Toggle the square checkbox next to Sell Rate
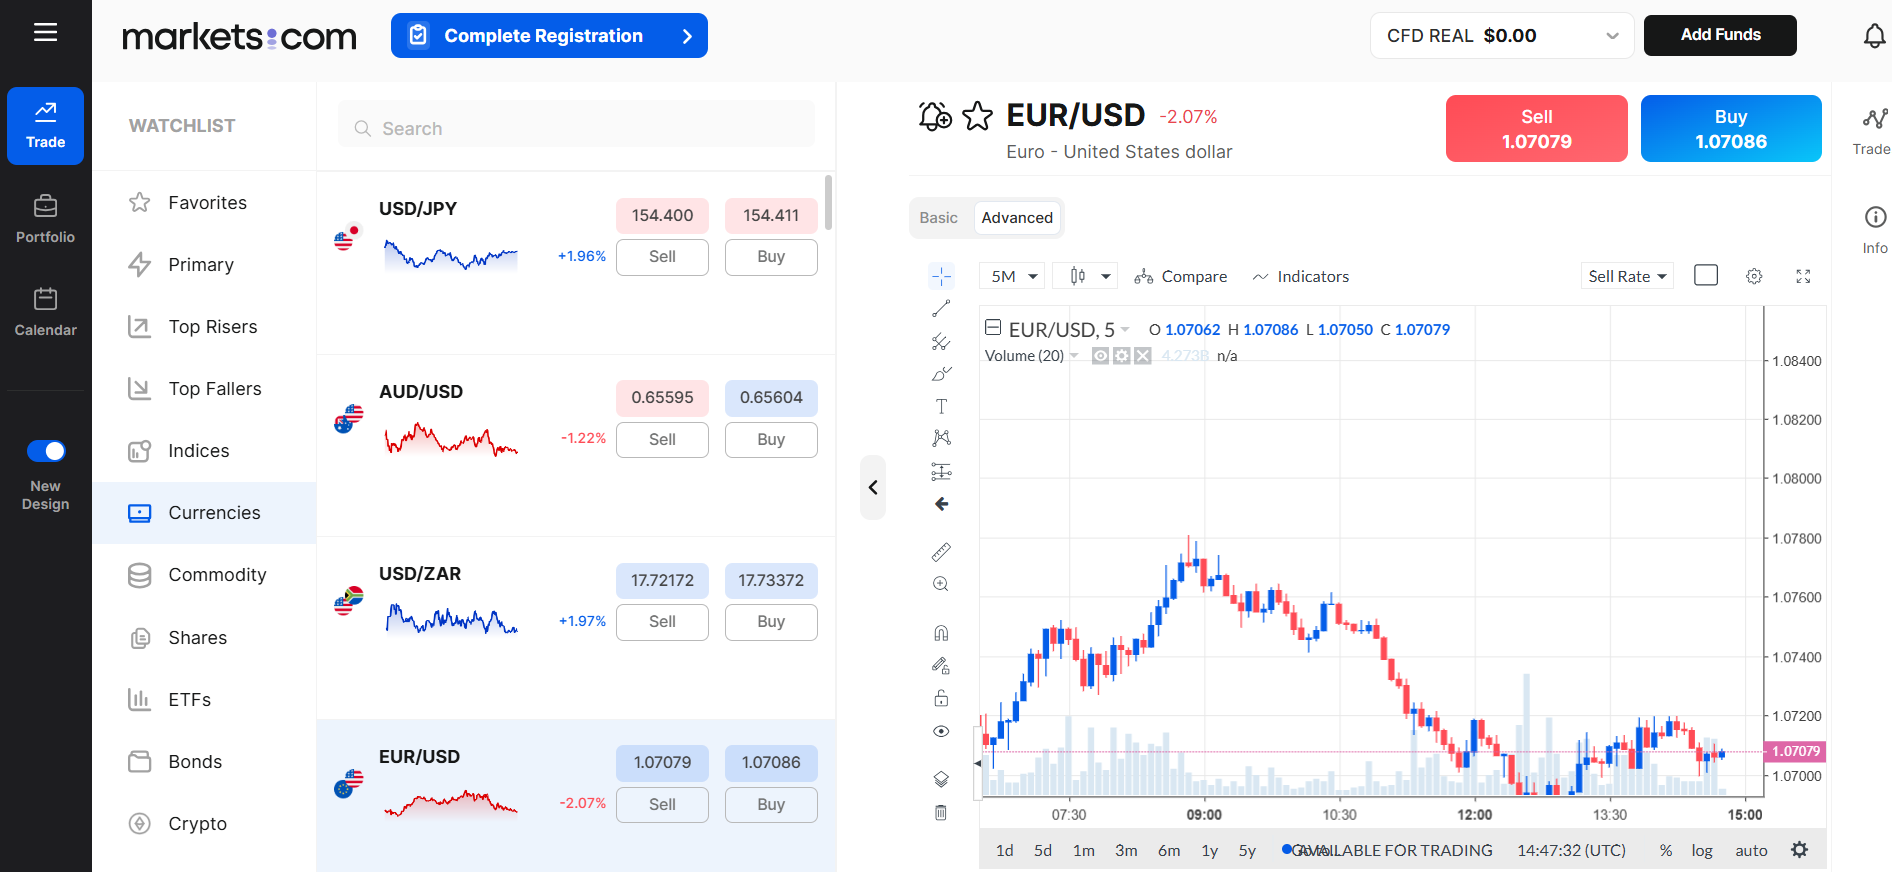The width and height of the screenshot is (1892, 872). coord(1706,275)
